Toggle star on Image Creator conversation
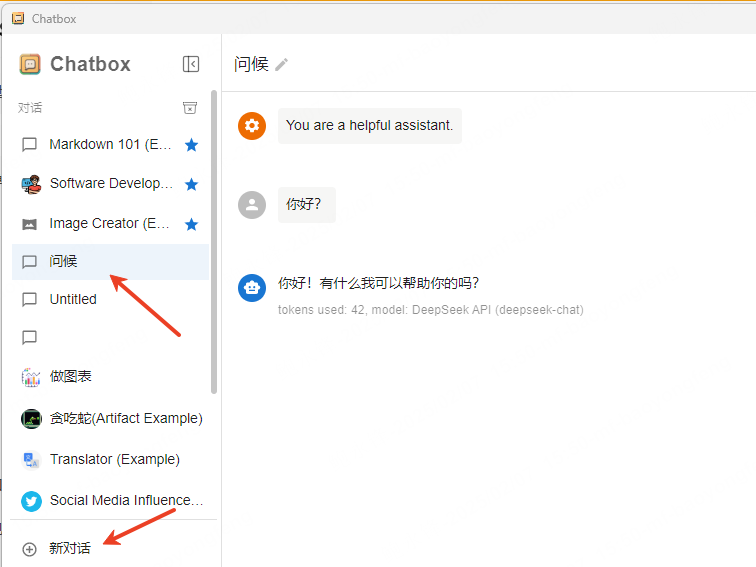 coord(191,224)
